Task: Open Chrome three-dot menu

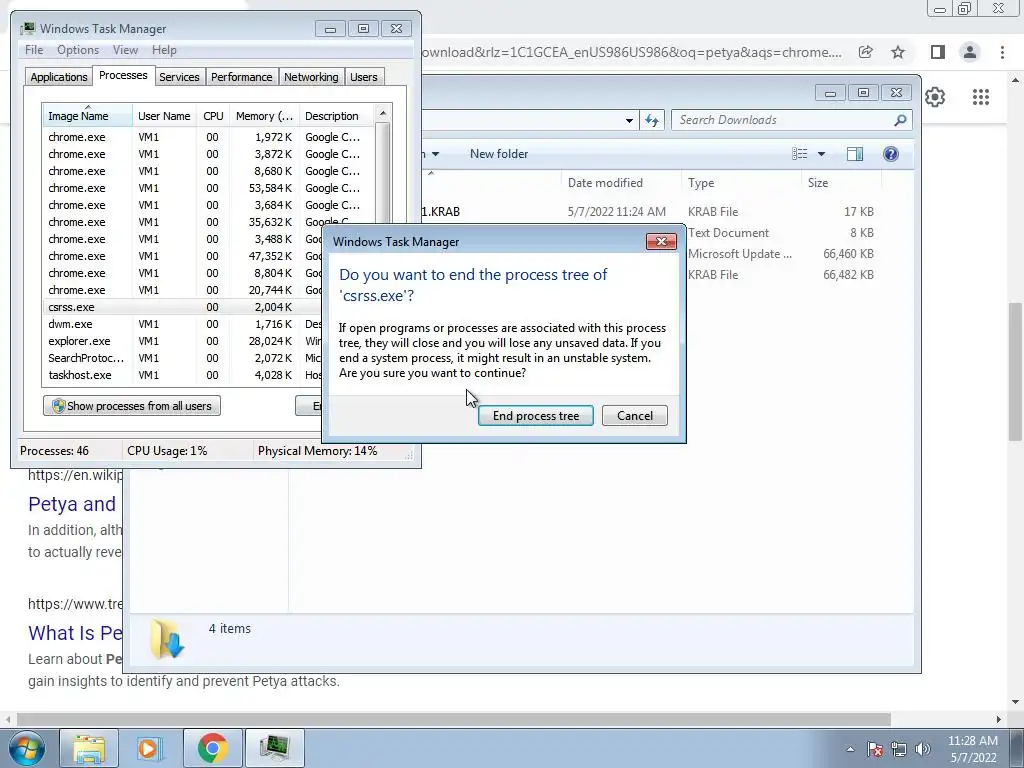Action: point(1002,52)
